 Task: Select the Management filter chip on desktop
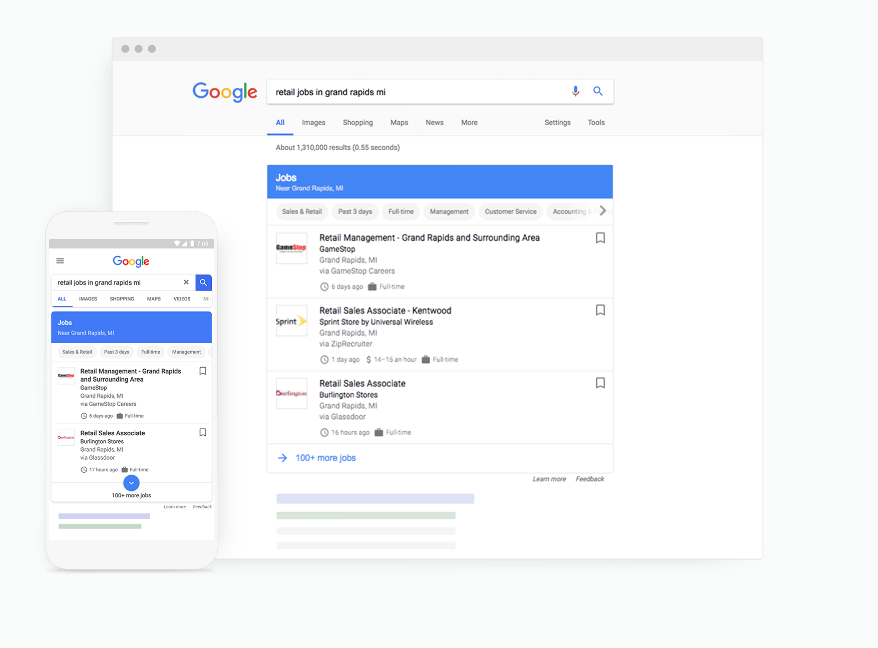[449, 212]
